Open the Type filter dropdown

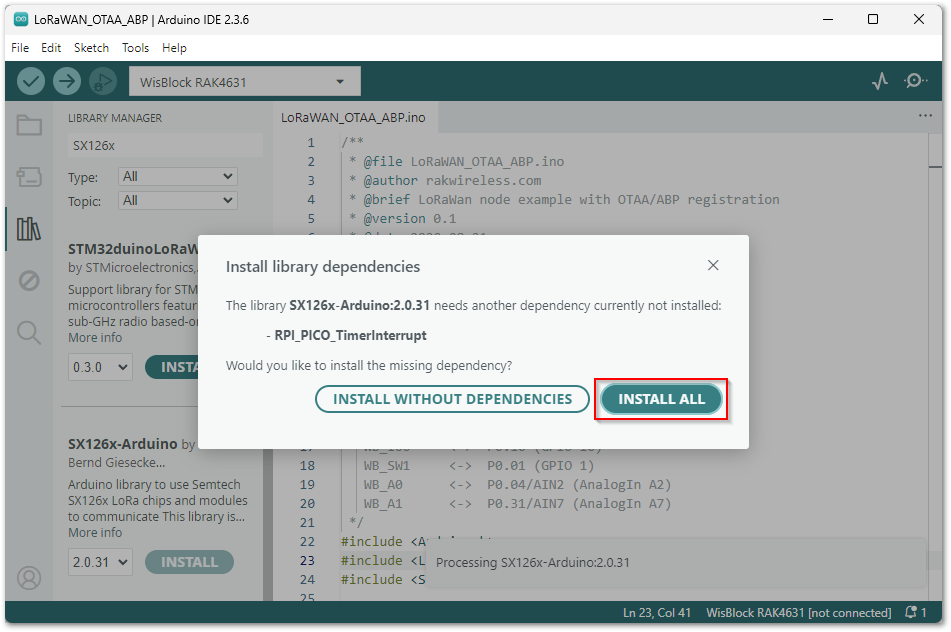[x=177, y=176]
